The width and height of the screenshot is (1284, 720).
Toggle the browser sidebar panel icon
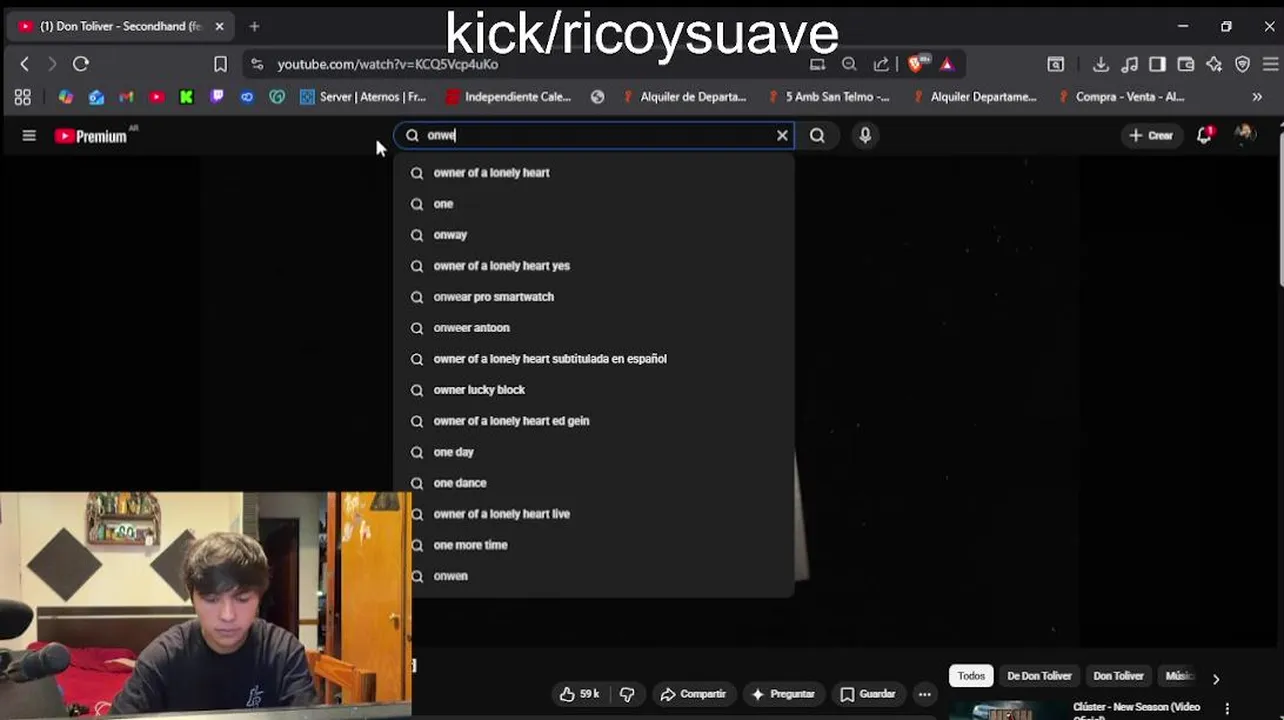1157,64
